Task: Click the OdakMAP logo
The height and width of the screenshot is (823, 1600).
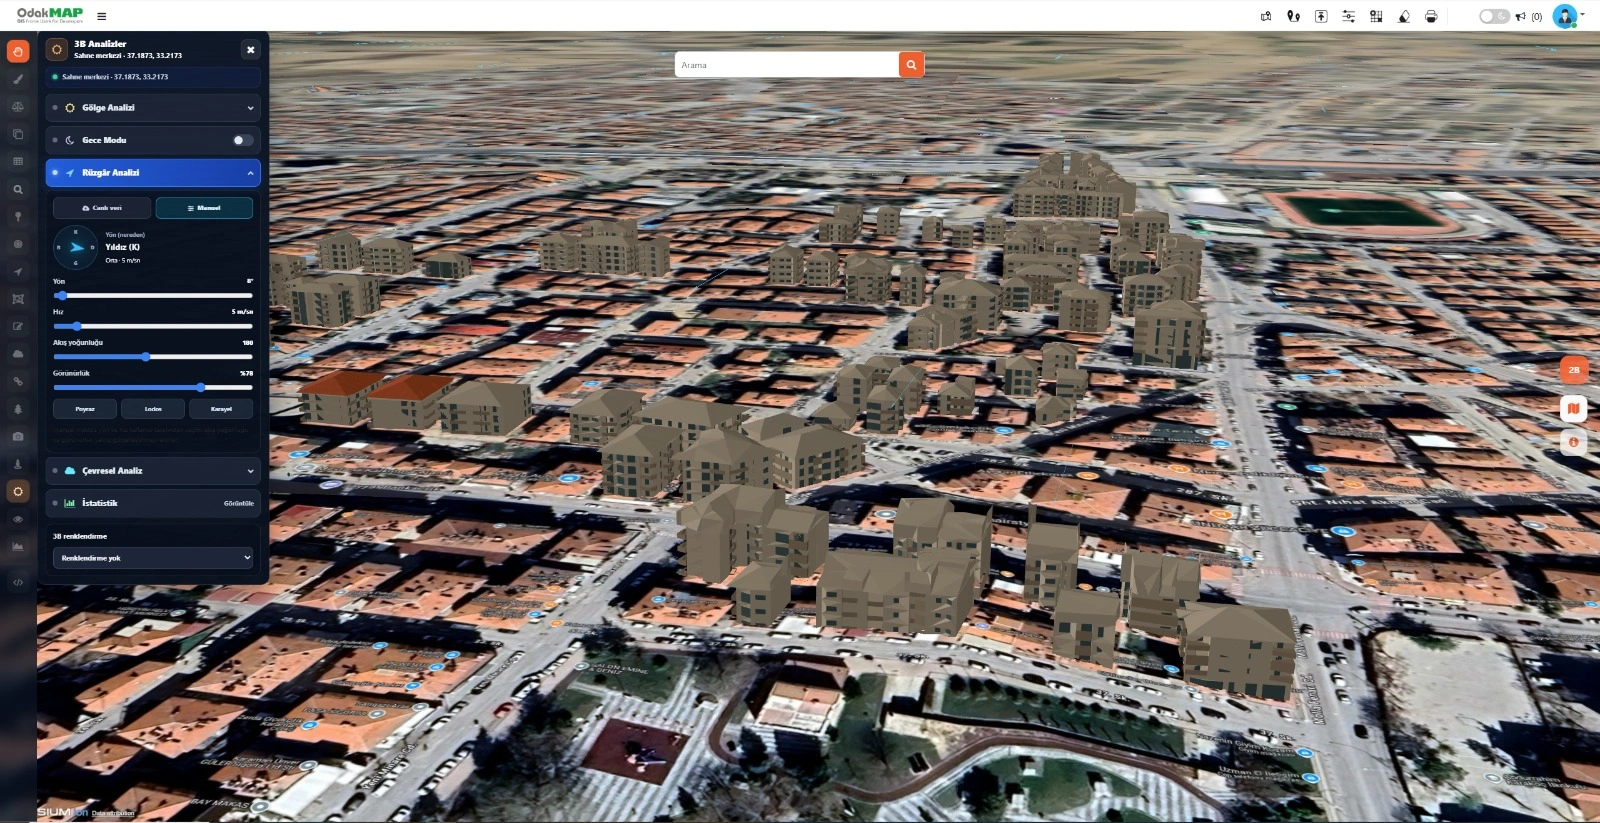Action: (x=50, y=15)
